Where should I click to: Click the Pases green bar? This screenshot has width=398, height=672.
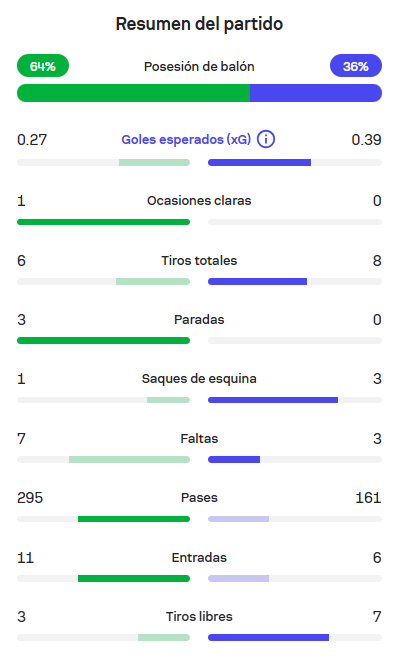click(x=134, y=519)
